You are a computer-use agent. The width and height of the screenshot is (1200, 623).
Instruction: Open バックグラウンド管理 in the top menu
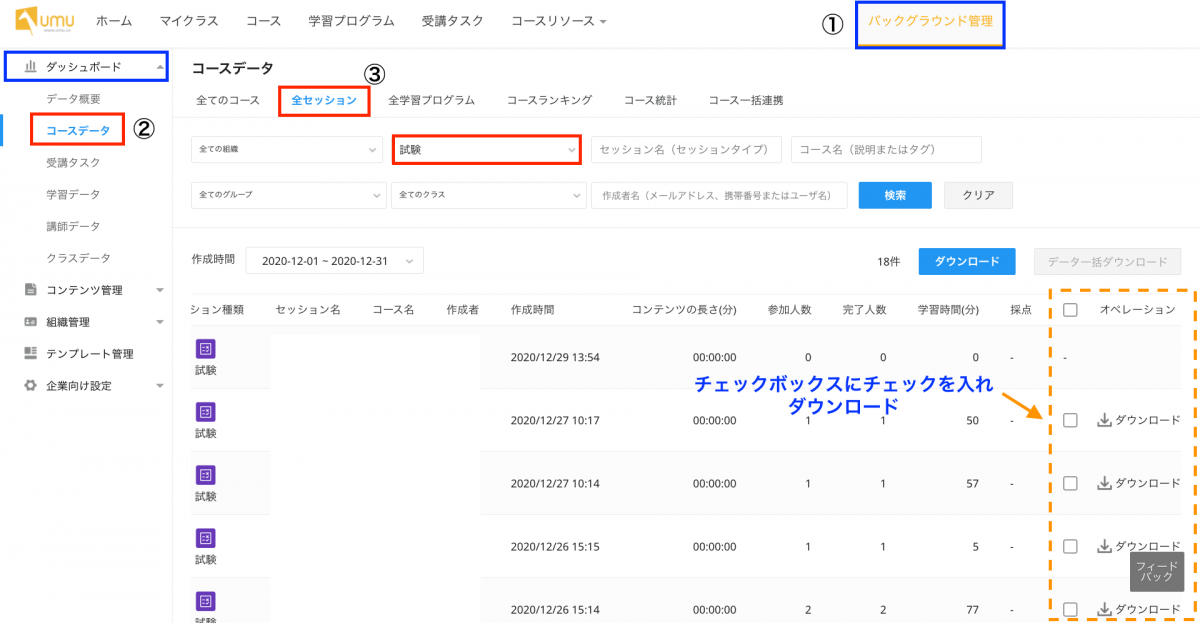(x=930, y=20)
